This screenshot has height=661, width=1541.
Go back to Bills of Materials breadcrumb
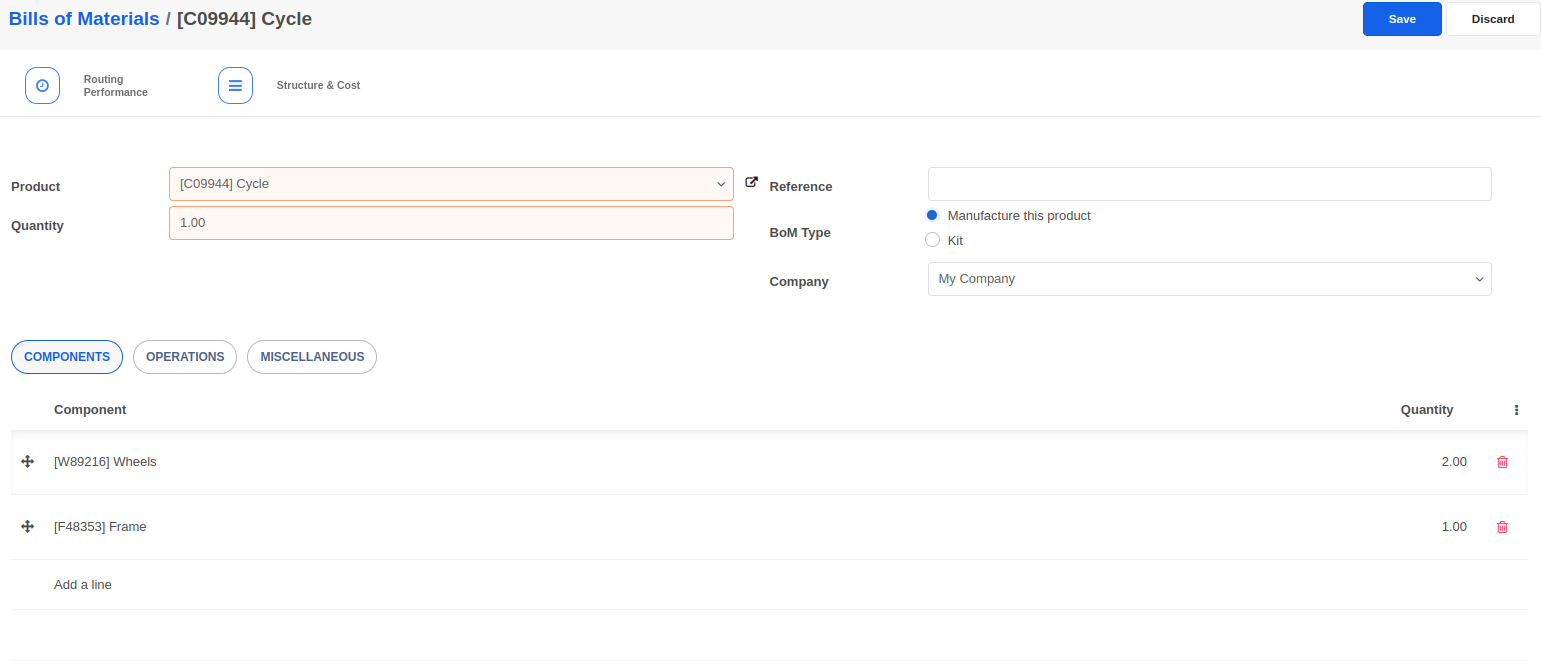click(x=84, y=19)
